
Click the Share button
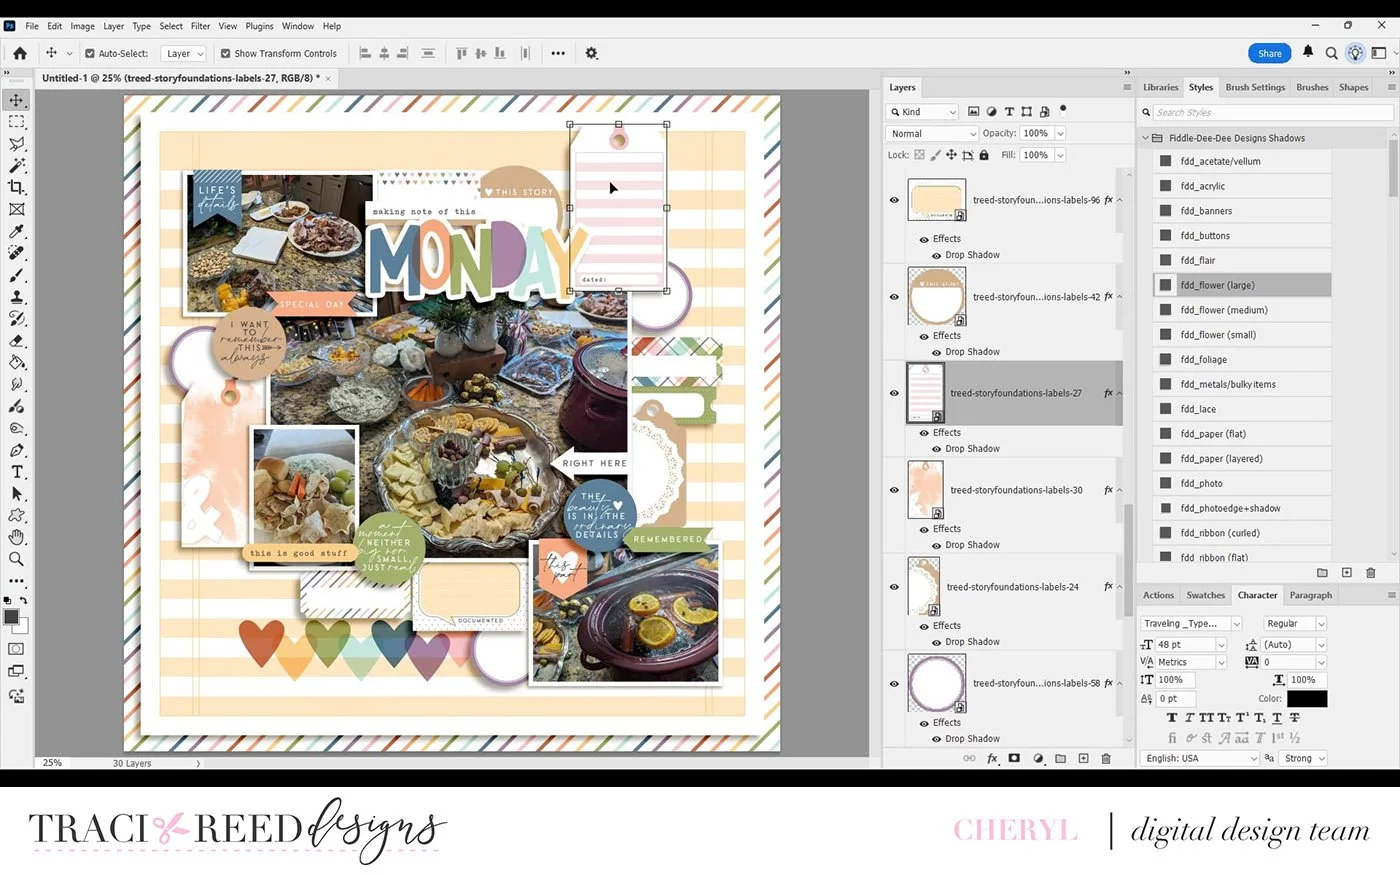point(1270,53)
